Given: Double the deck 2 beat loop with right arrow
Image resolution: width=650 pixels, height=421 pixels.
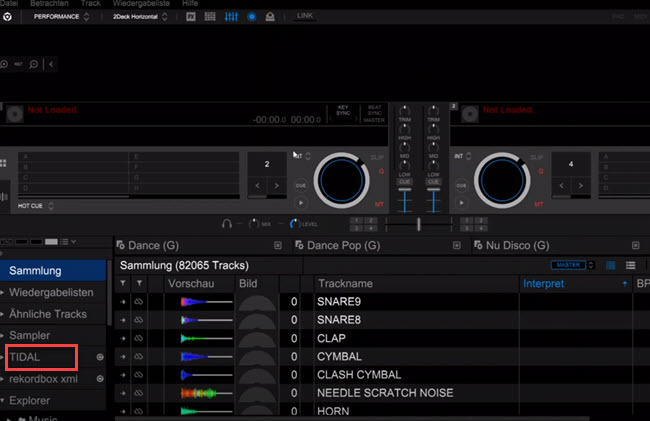Looking at the screenshot, I should coord(581,186).
